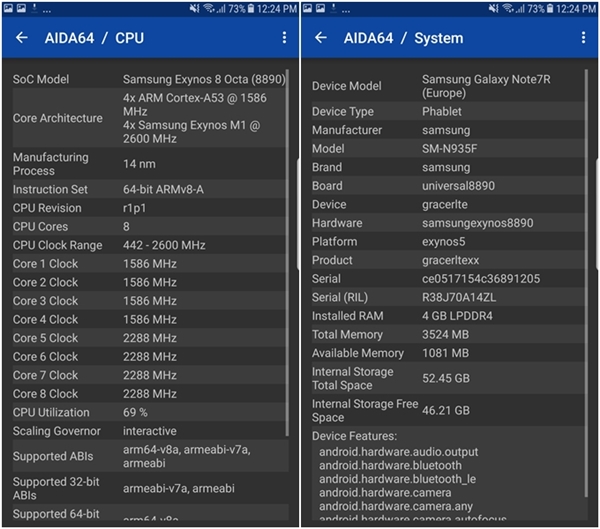600x529 pixels.
Task: Select Board universal8890 value
Action: tap(458, 186)
